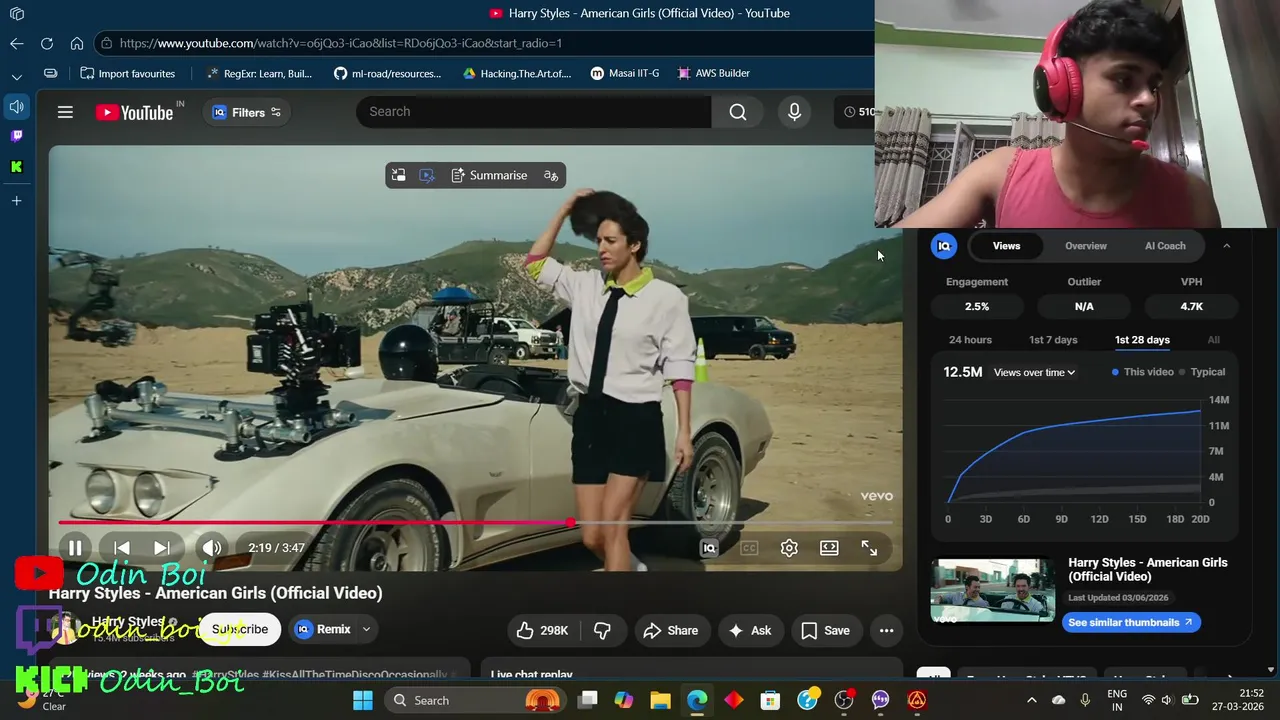Add a sidebar item with plus icon
This screenshot has height=720, width=1280.
click(16, 201)
